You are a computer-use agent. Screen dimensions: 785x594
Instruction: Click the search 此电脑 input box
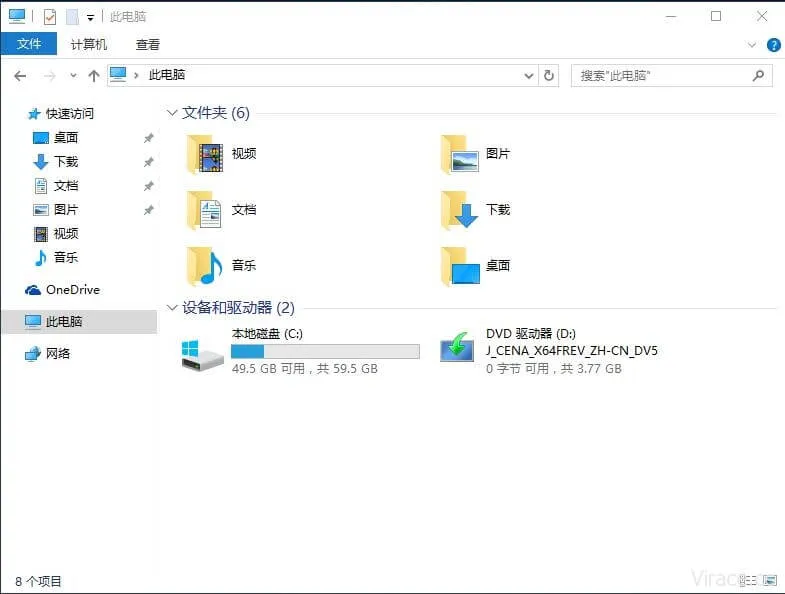(671, 76)
